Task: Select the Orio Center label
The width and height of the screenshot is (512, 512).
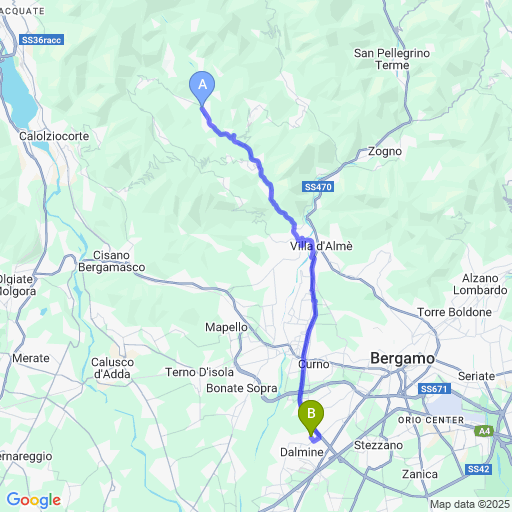Action: coord(431,420)
